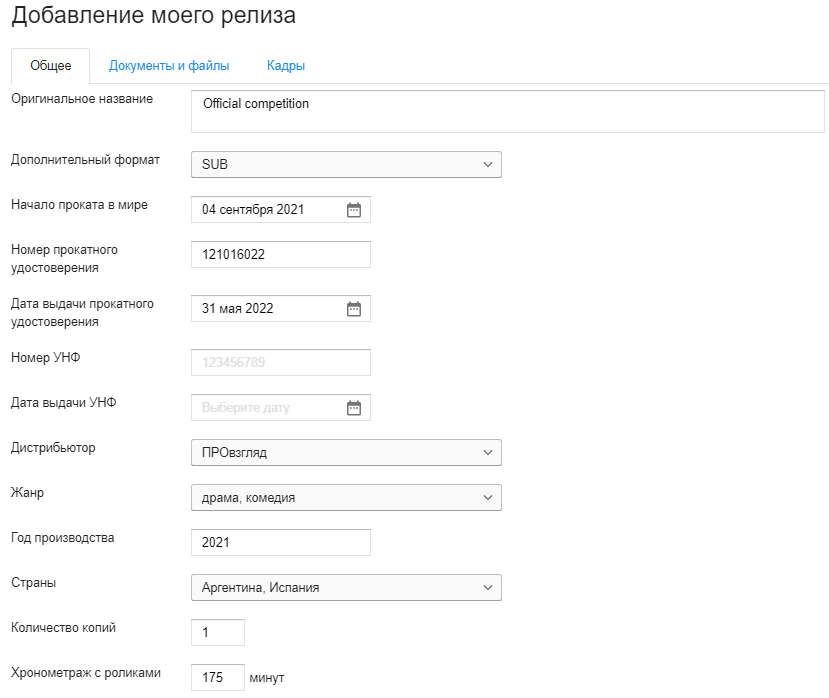Expand the Дополнительный формат SUB dropdown

346,164
